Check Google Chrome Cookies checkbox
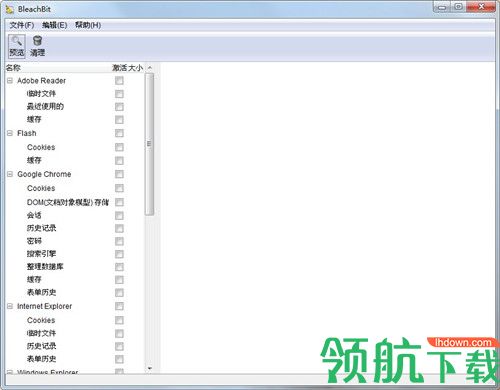 coord(119,188)
